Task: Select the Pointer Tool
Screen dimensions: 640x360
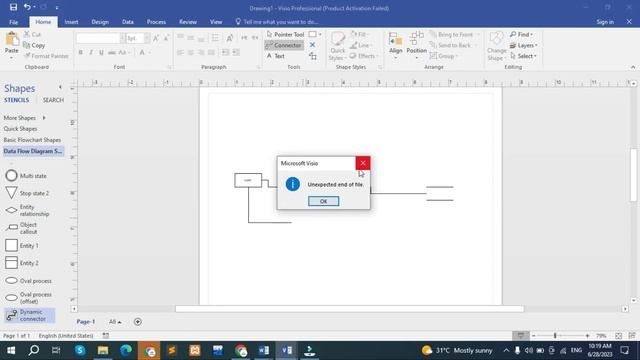Action: 285,34
